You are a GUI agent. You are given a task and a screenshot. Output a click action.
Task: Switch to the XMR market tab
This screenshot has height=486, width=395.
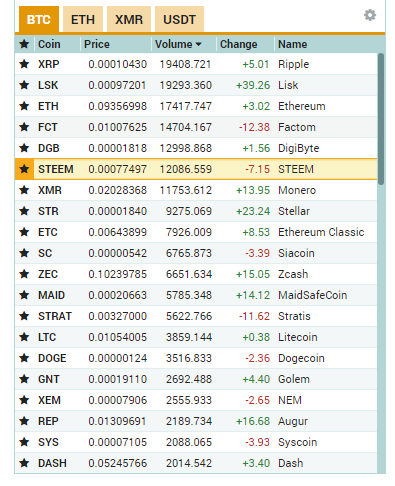coord(129,19)
